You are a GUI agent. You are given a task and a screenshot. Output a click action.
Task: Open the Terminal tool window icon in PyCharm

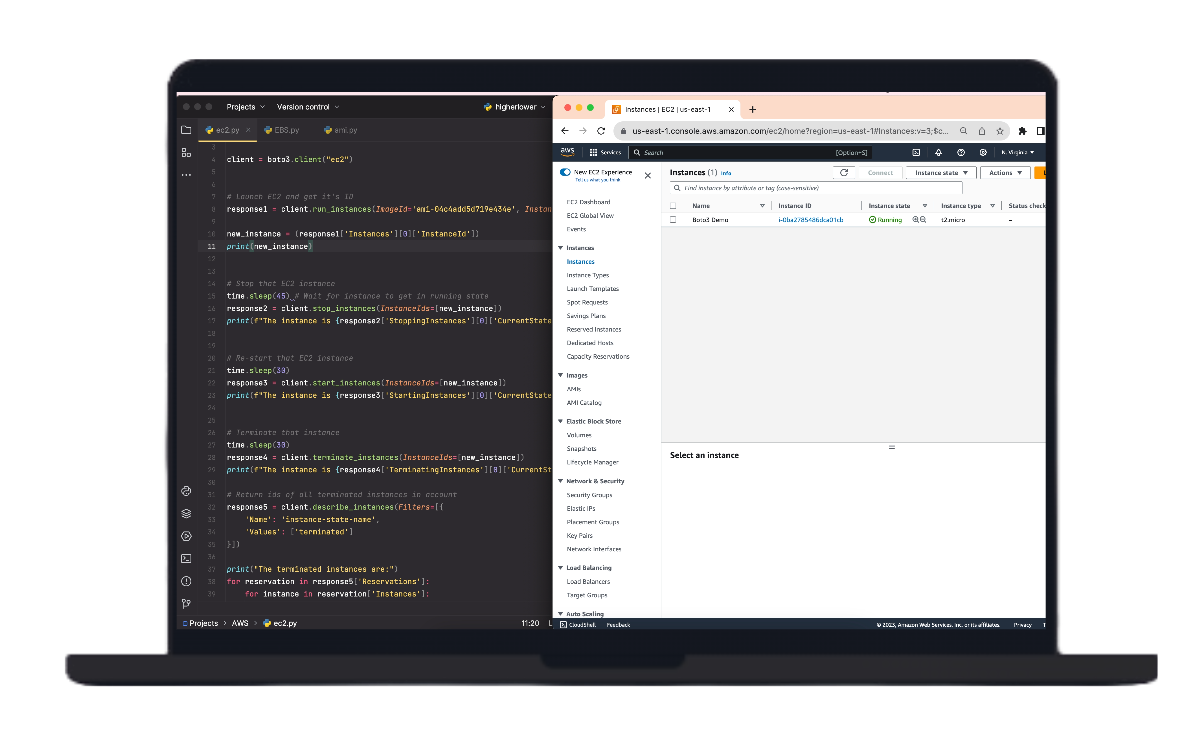tap(186, 559)
